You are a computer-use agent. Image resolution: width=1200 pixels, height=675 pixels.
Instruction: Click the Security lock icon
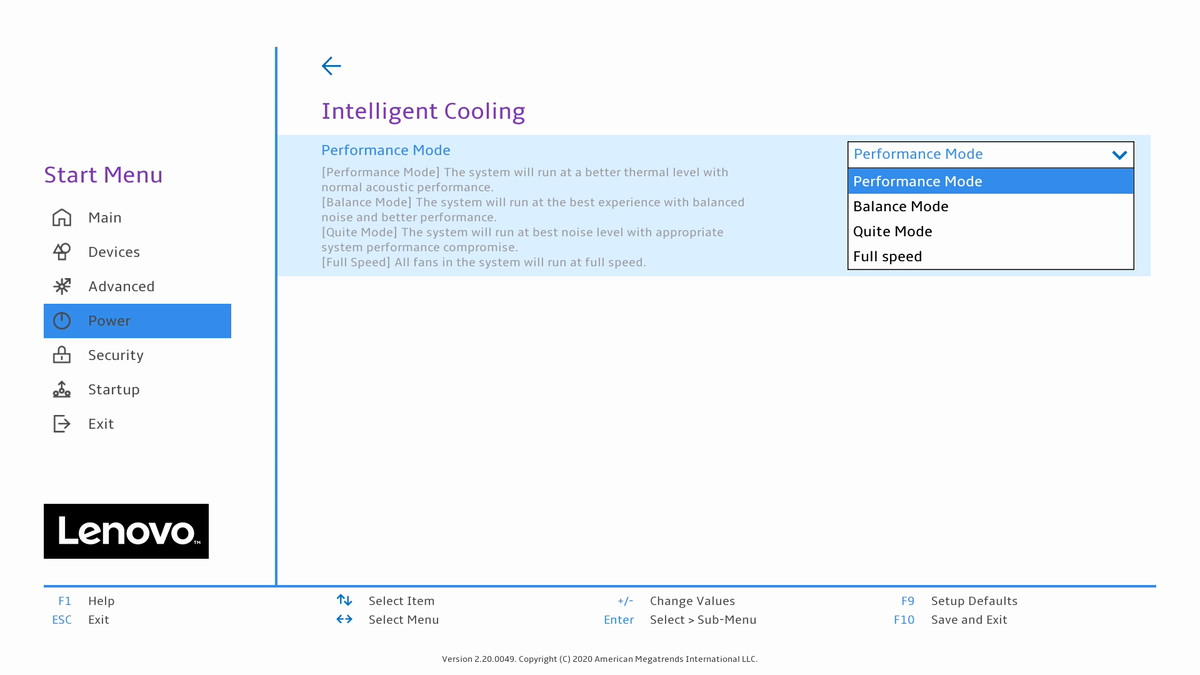[x=62, y=355]
